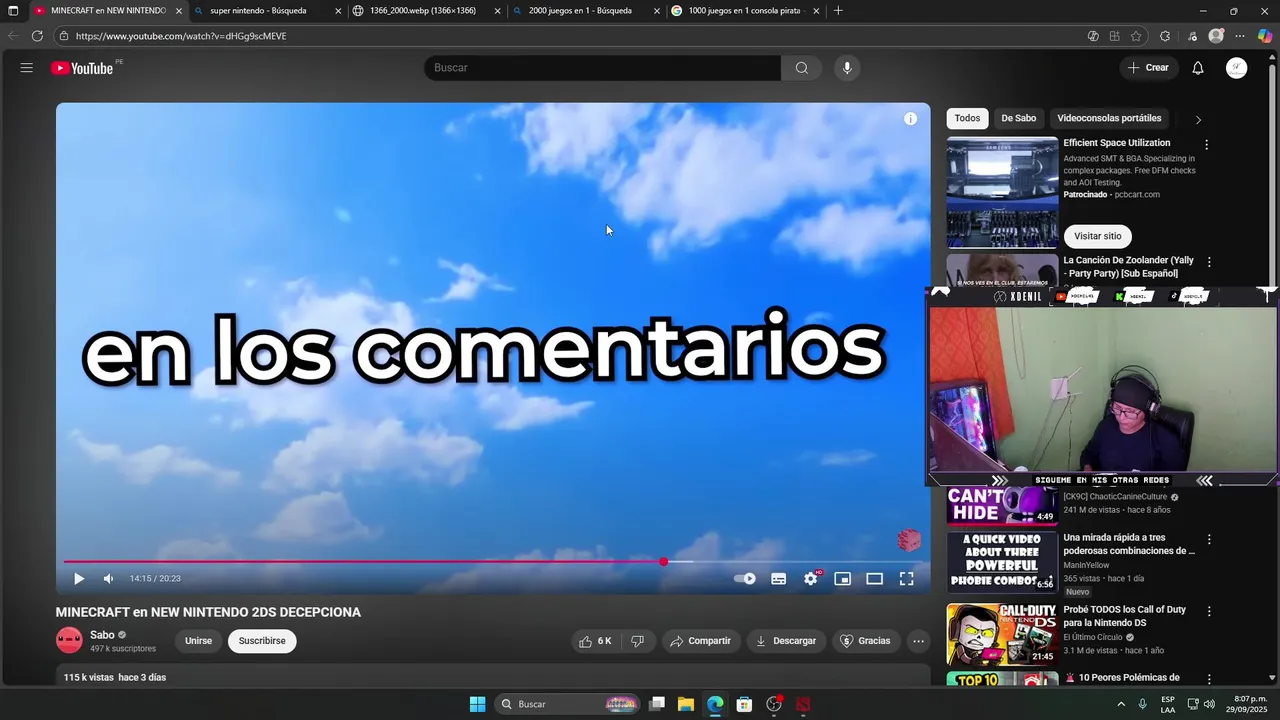Seek using the red progress bar handle
Screen dimensions: 1280x720
tap(664, 562)
